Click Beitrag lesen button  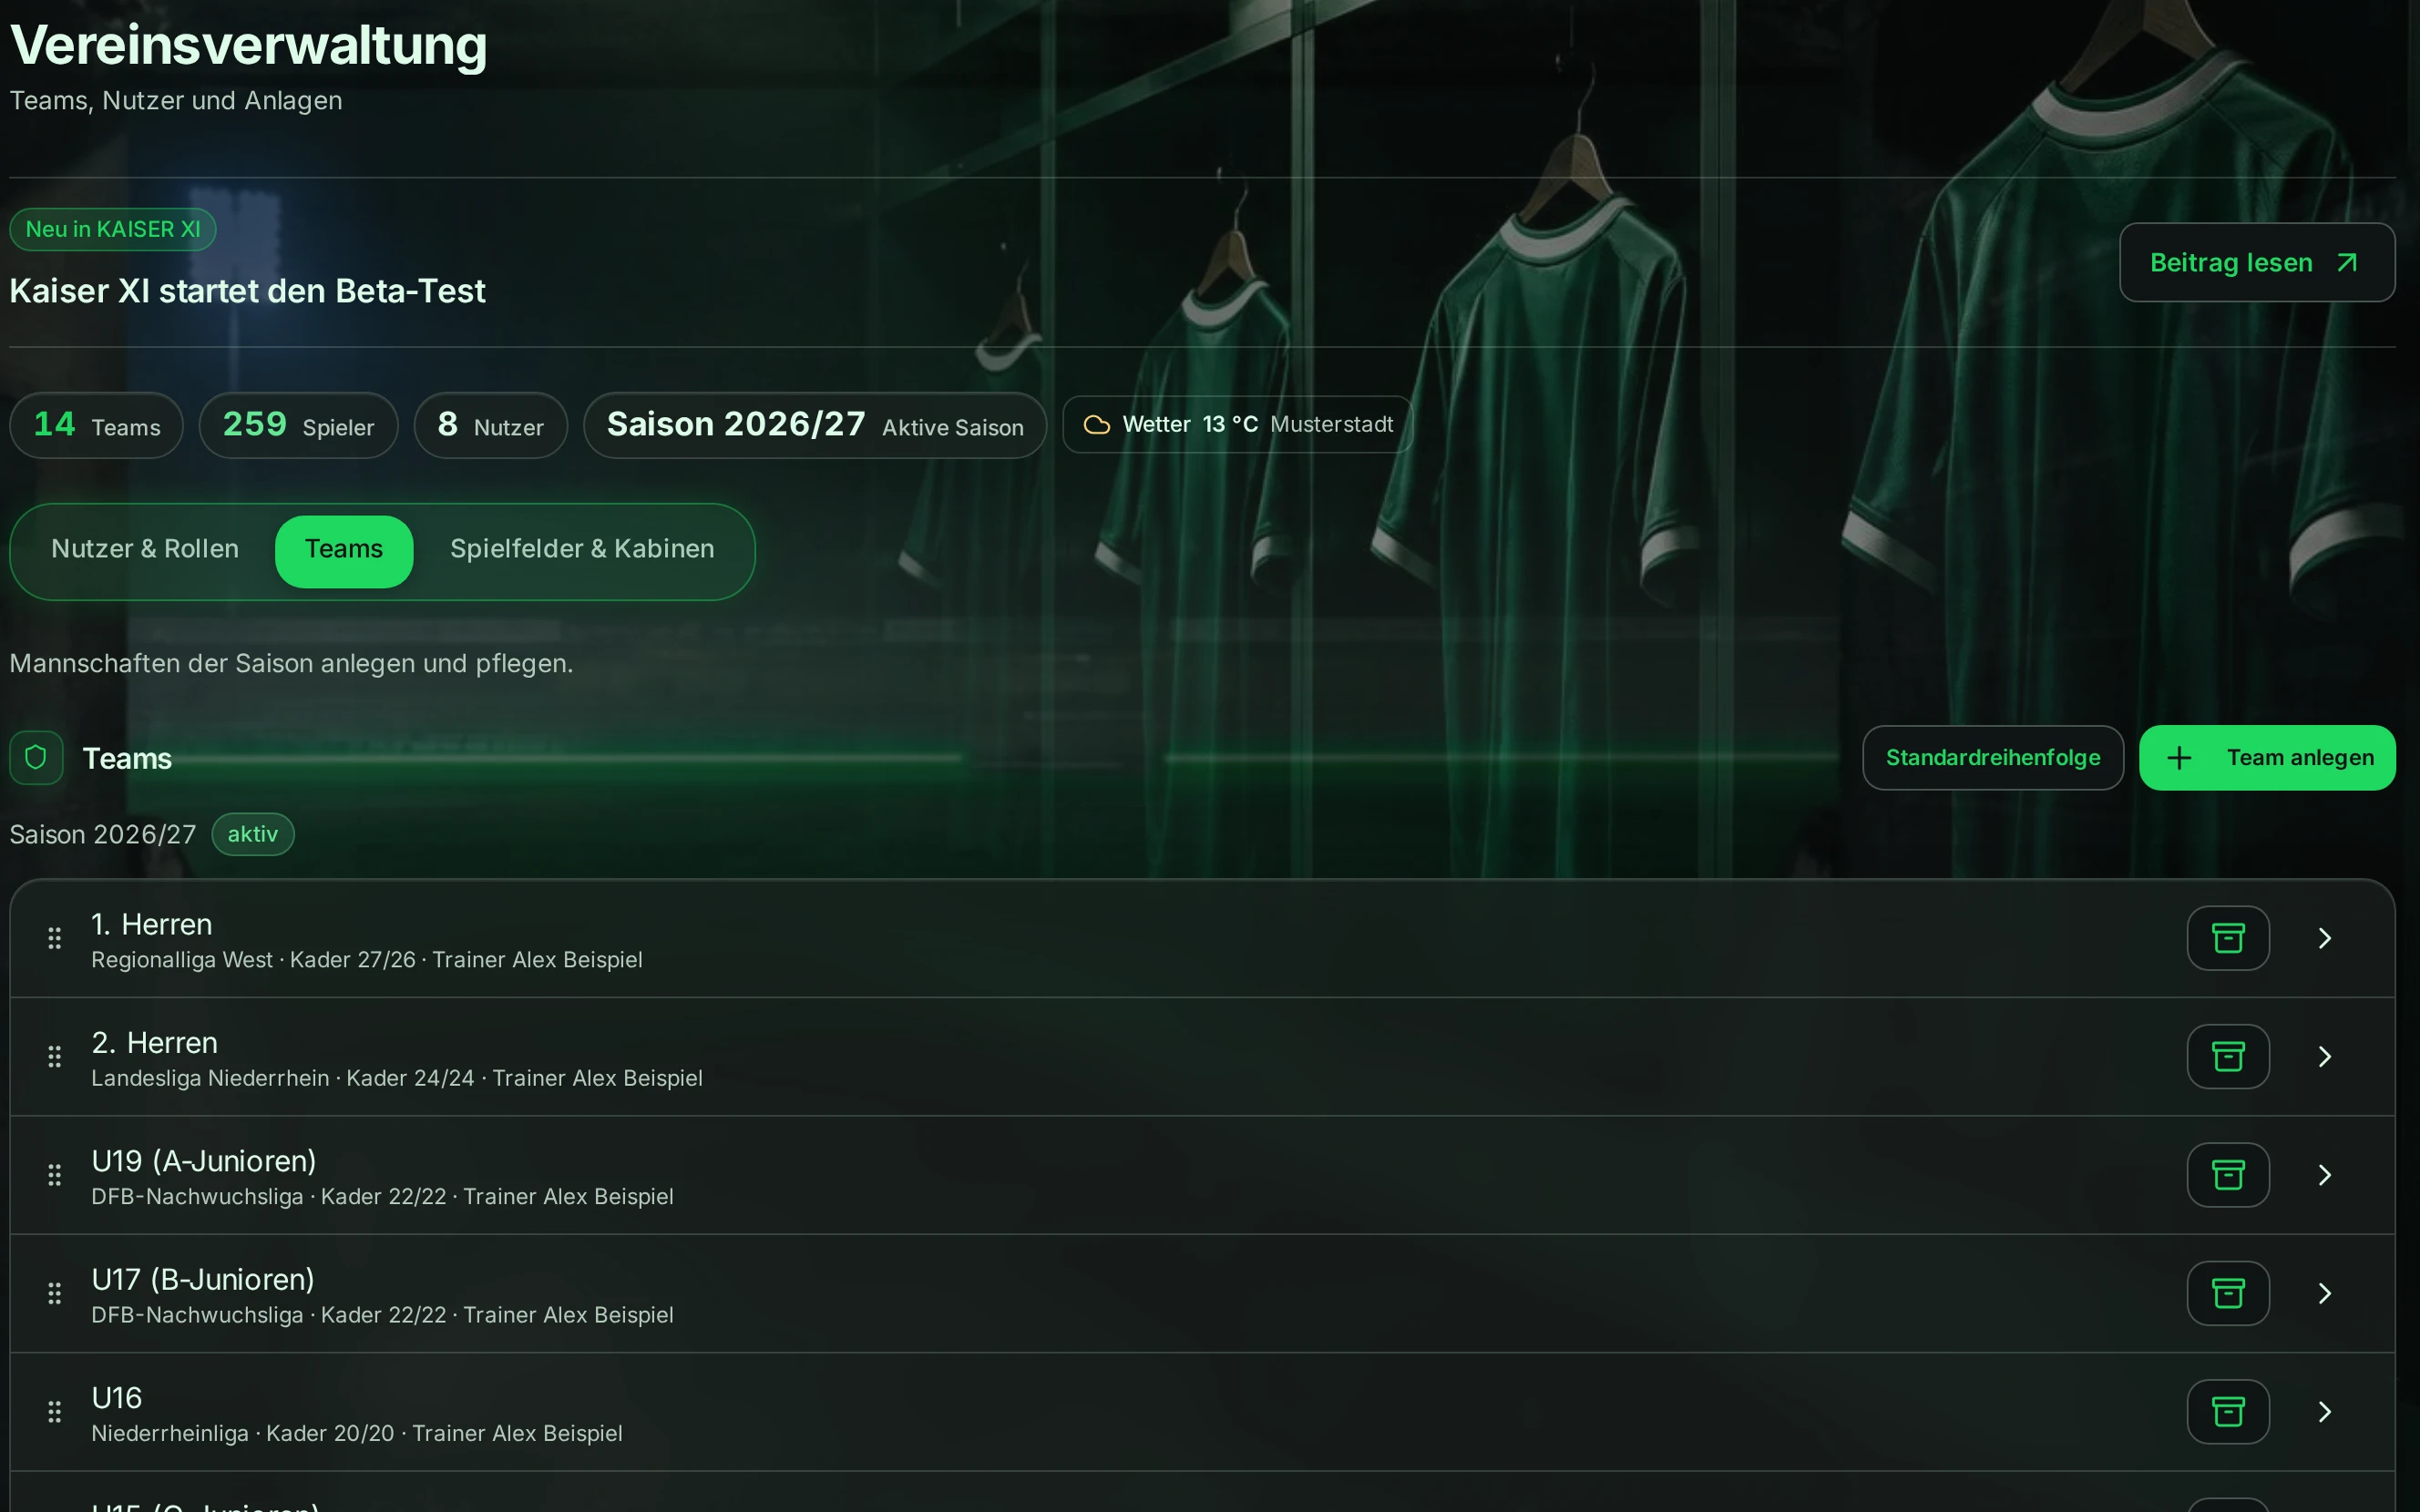tap(2257, 262)
